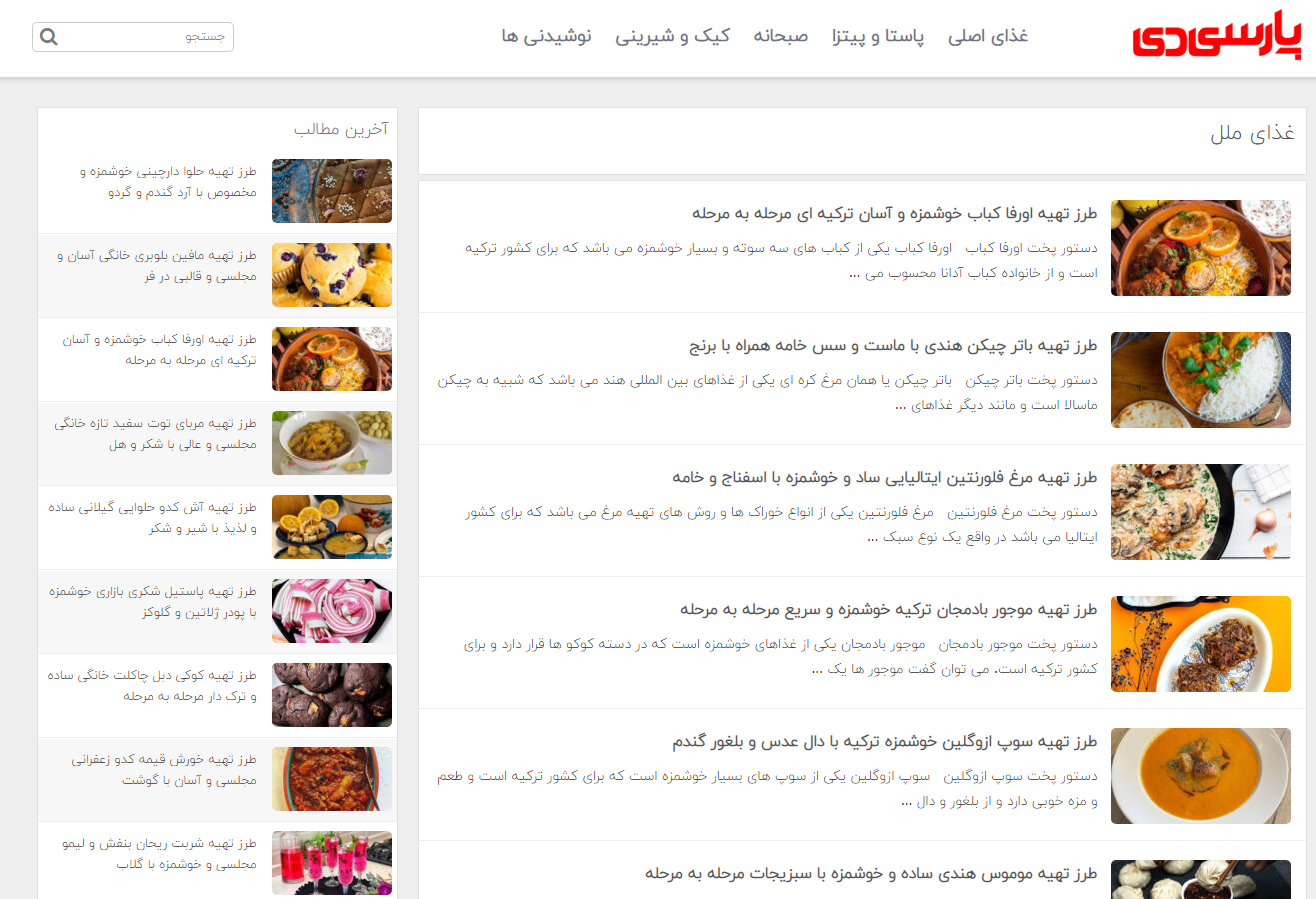Open sidebar post خورش قیمه کدو زعفرانی
The image size is (1316, 899).
coord(164,770)
